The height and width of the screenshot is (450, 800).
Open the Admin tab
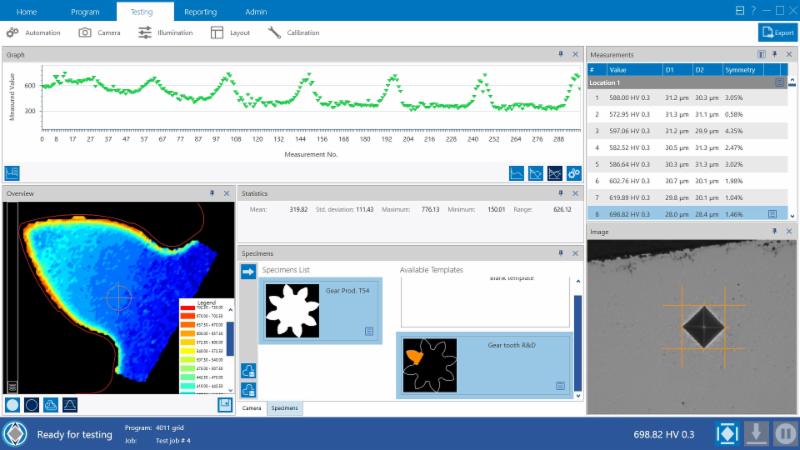[256, 12]
